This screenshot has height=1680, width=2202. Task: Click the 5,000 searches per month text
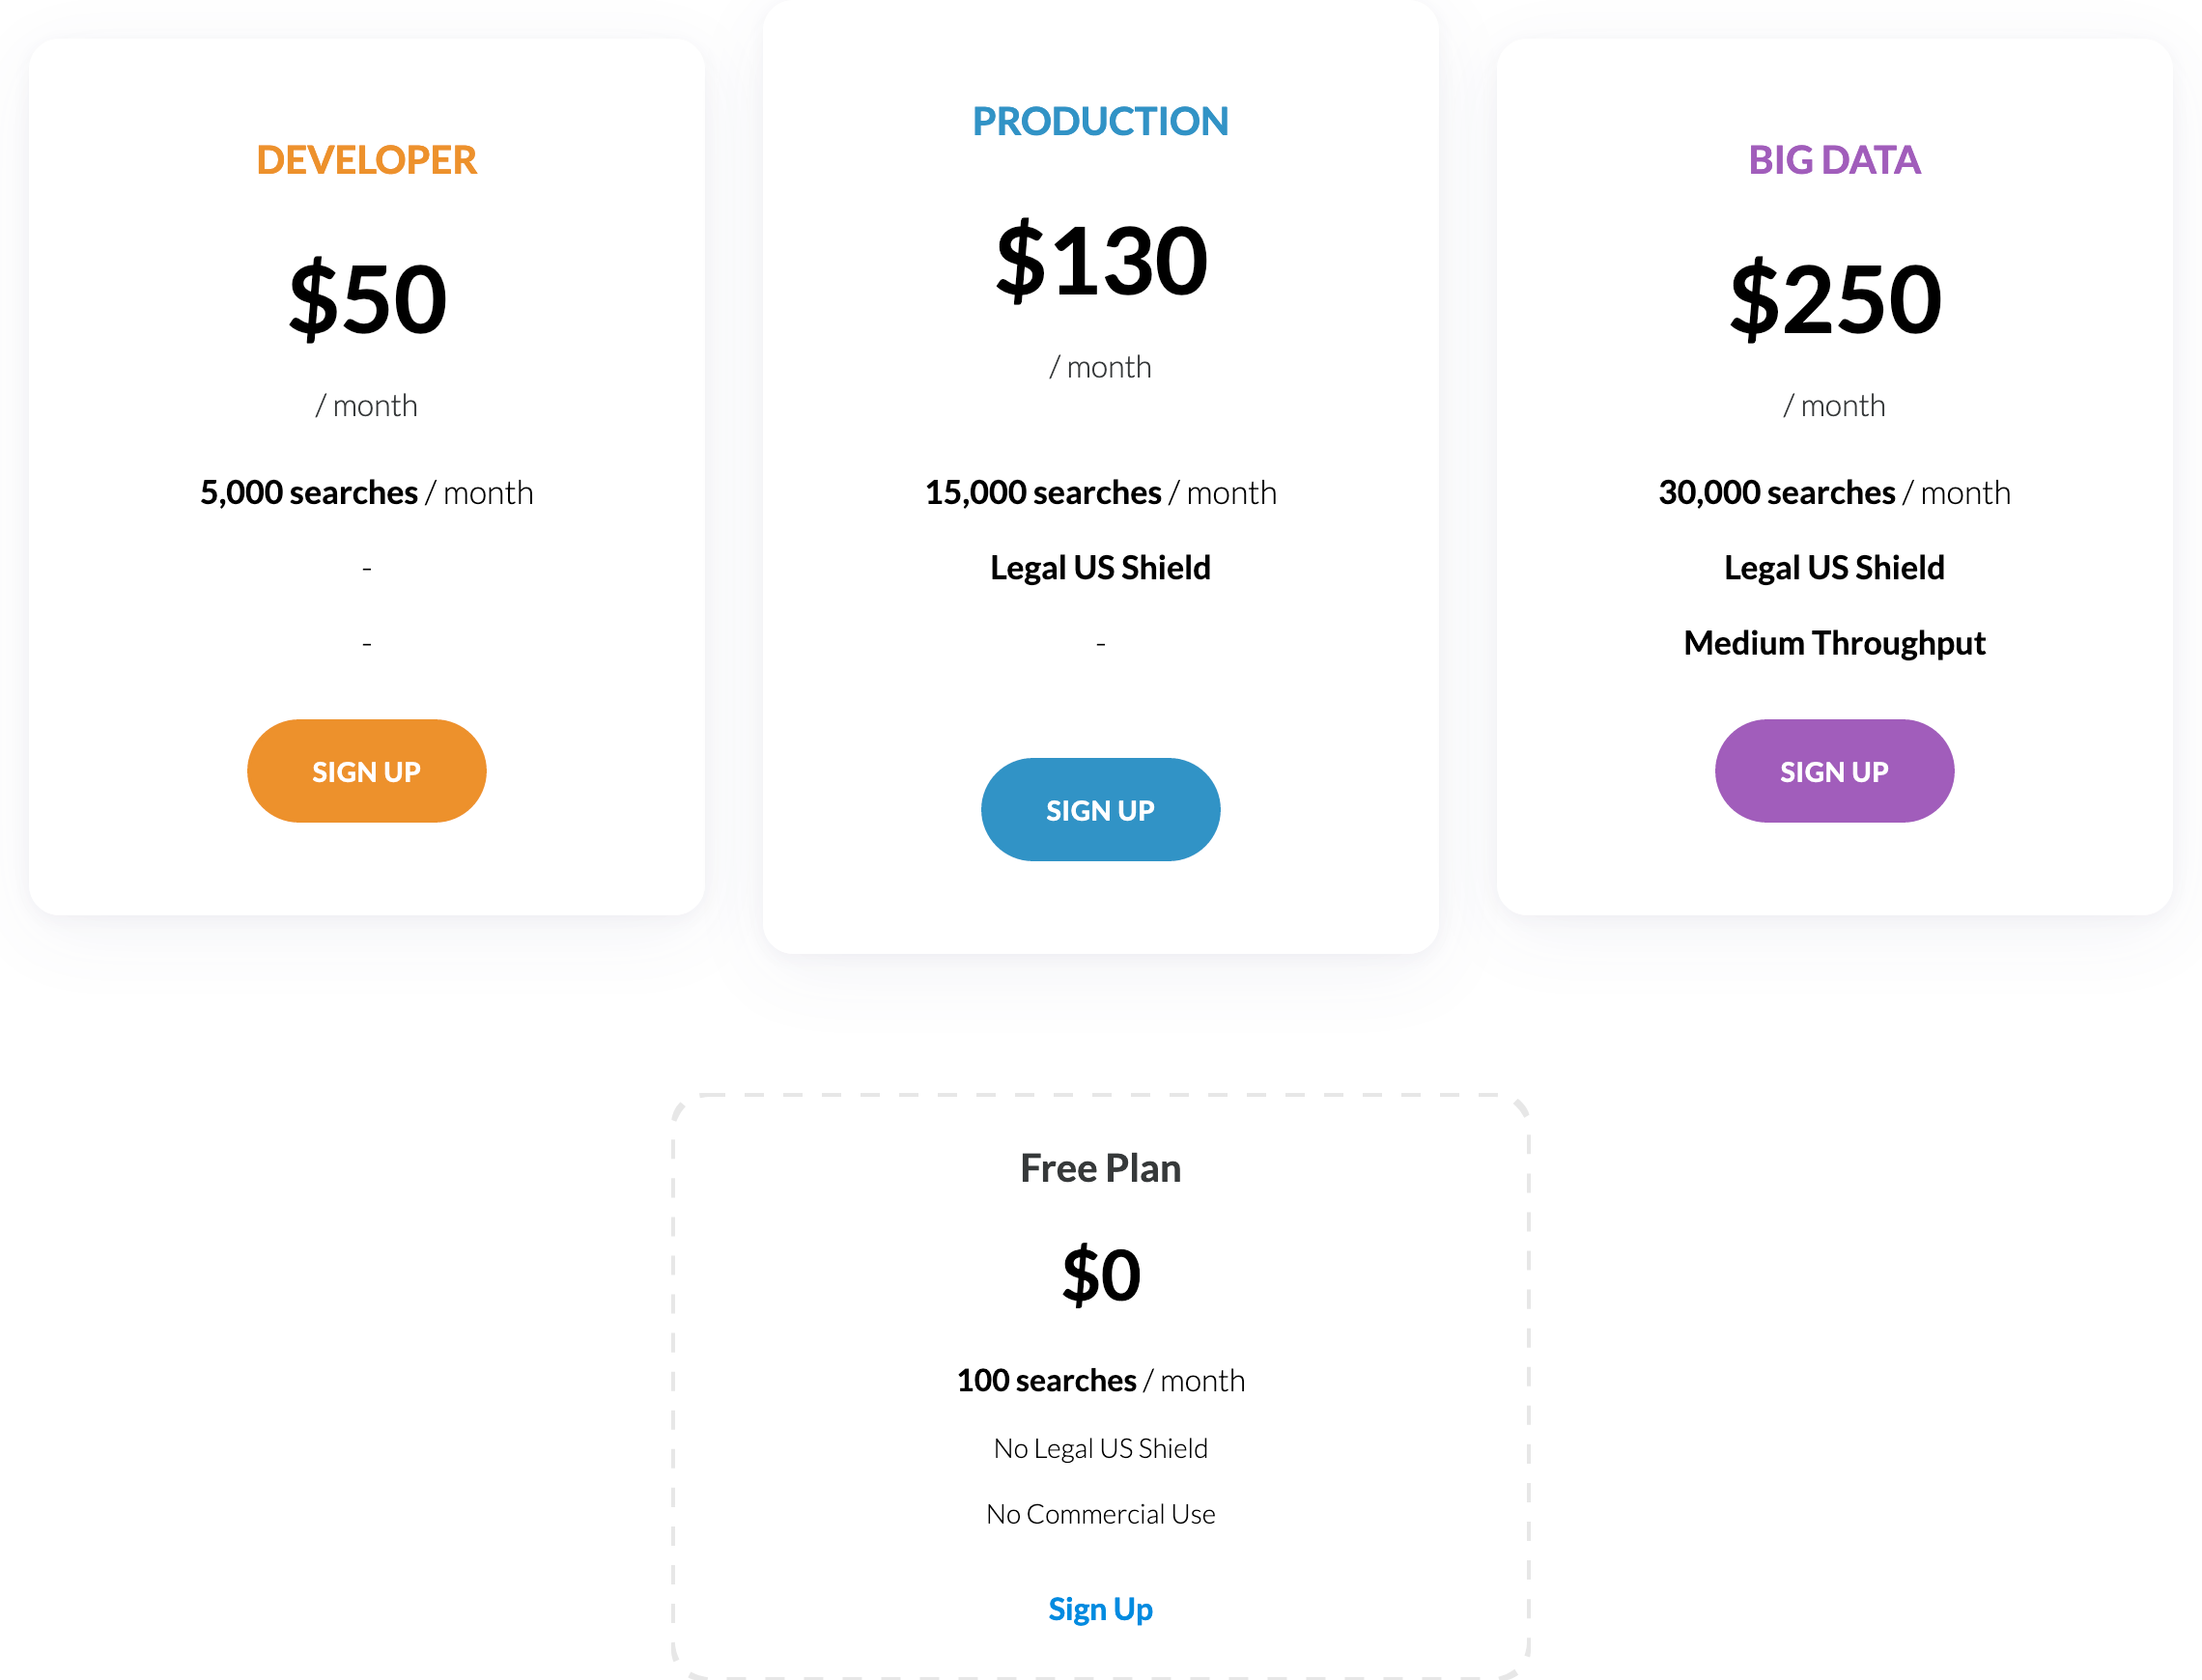(x=366, y=493)
